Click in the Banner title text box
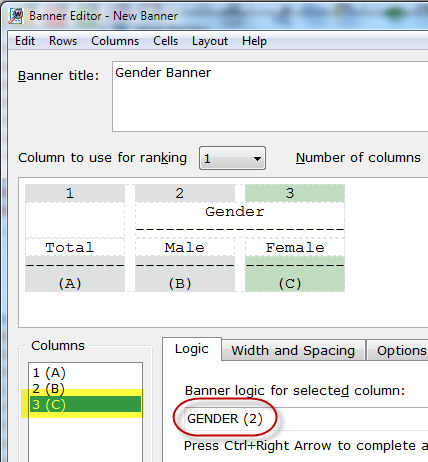The image size is (428, 462). click(270, 96)
